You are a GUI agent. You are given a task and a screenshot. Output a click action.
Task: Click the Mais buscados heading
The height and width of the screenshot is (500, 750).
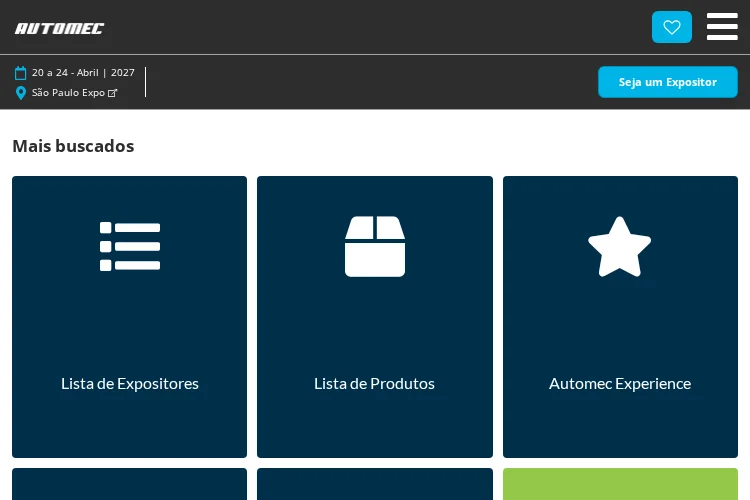tap(73, 146)
